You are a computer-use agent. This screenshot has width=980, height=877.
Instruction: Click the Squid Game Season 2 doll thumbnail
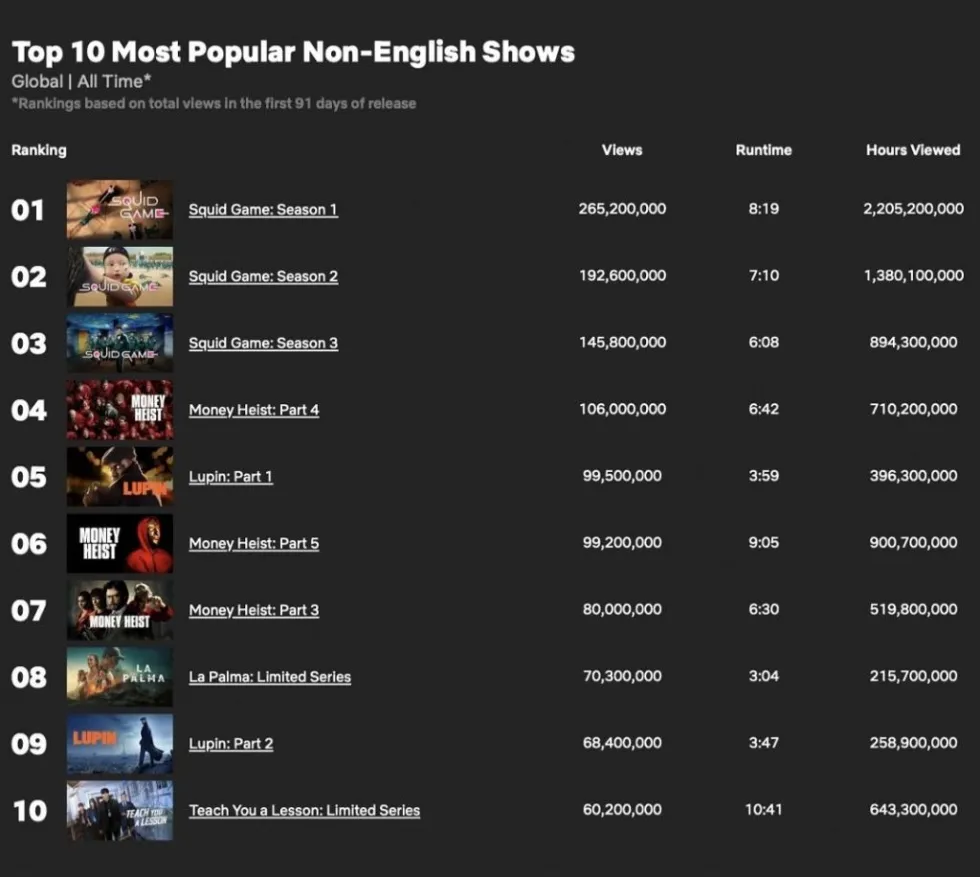pyautogui.click(x=120, y=276)
